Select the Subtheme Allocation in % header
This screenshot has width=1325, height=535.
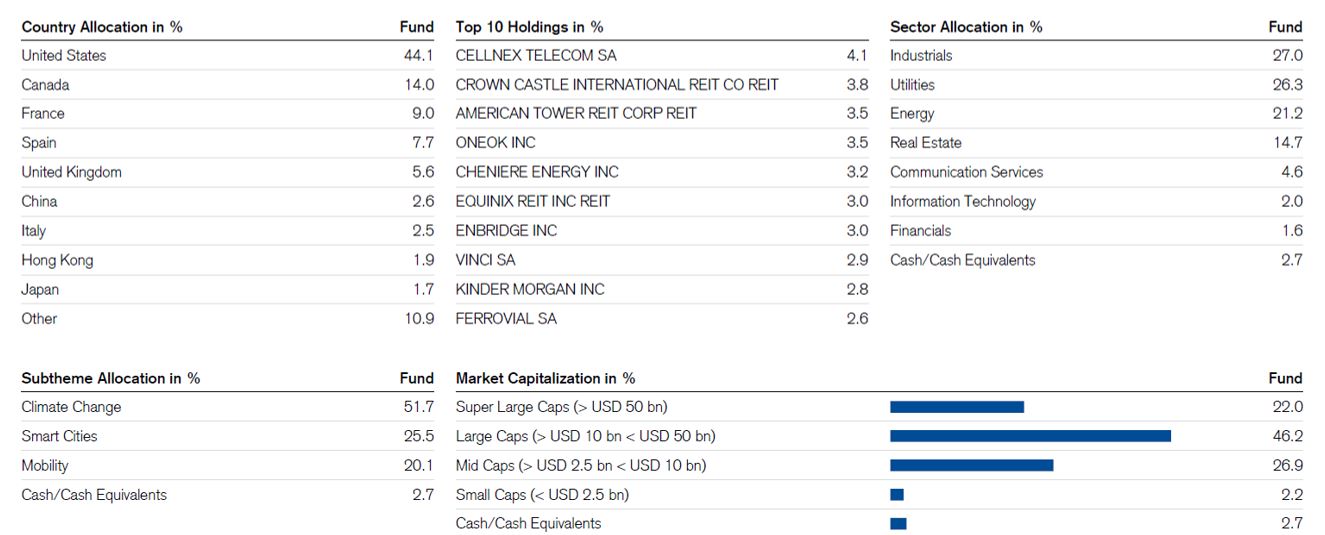tap(110, 378)
